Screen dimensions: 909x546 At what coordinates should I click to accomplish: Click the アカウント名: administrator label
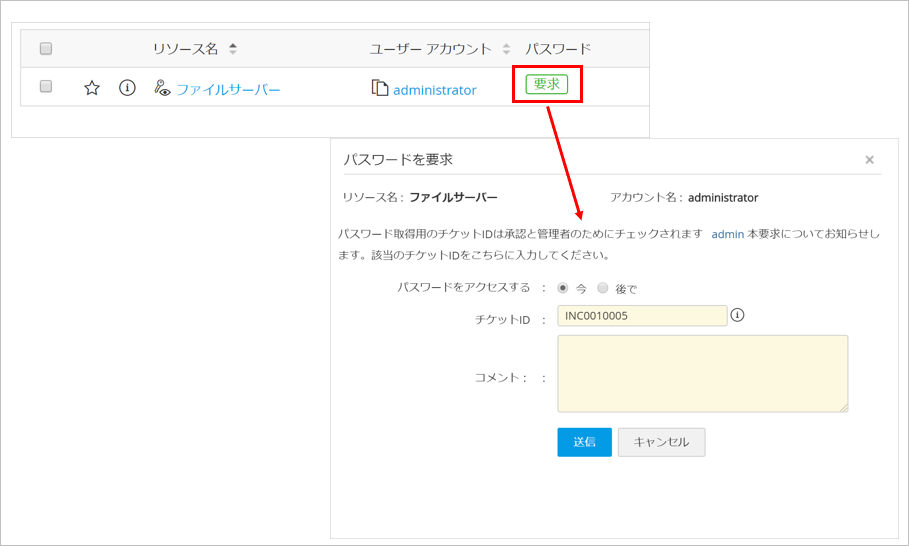(x=684, y=198)
